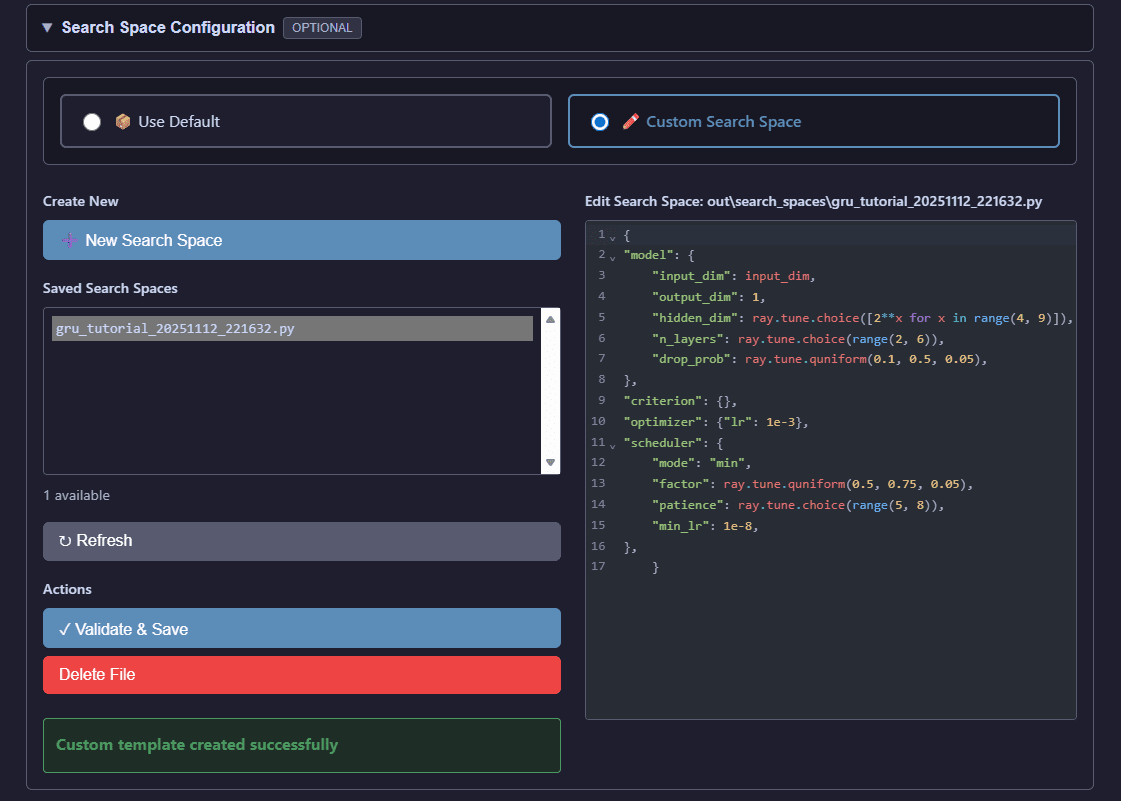Click the Edit Search Space file path label

point(814,202)
